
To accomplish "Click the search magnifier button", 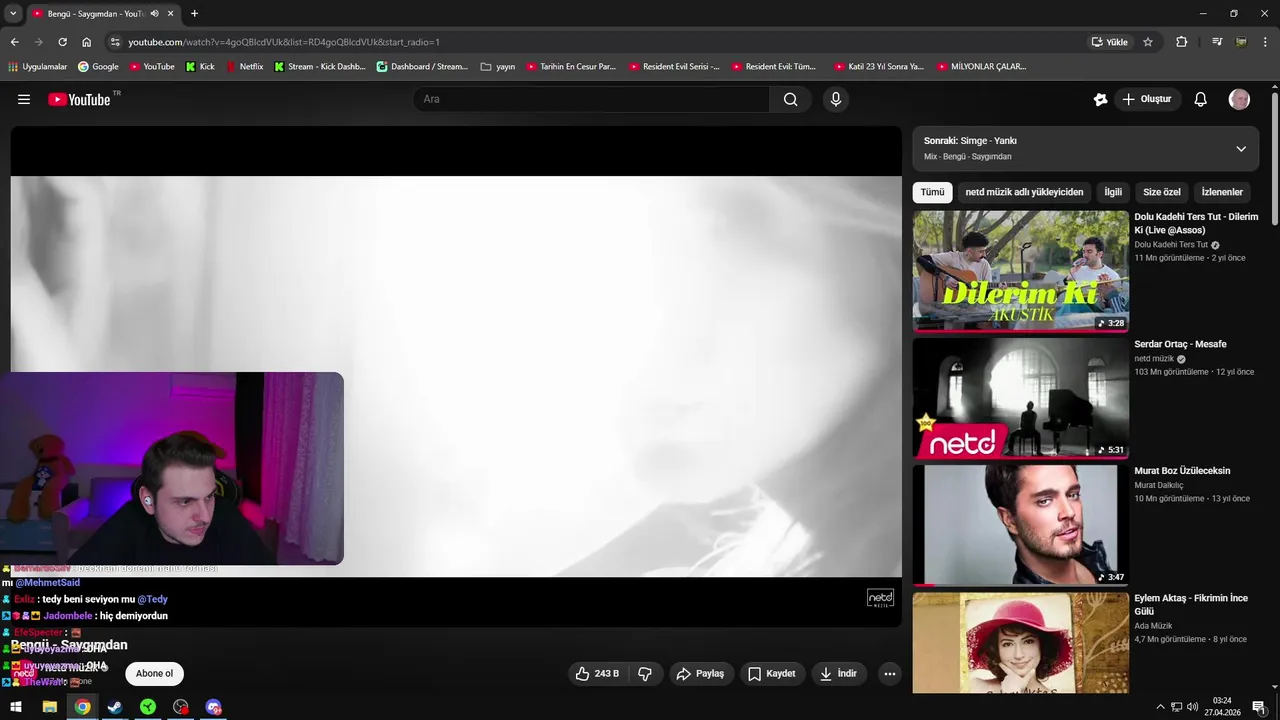I will pyautogui.click(x=790, y=99).
